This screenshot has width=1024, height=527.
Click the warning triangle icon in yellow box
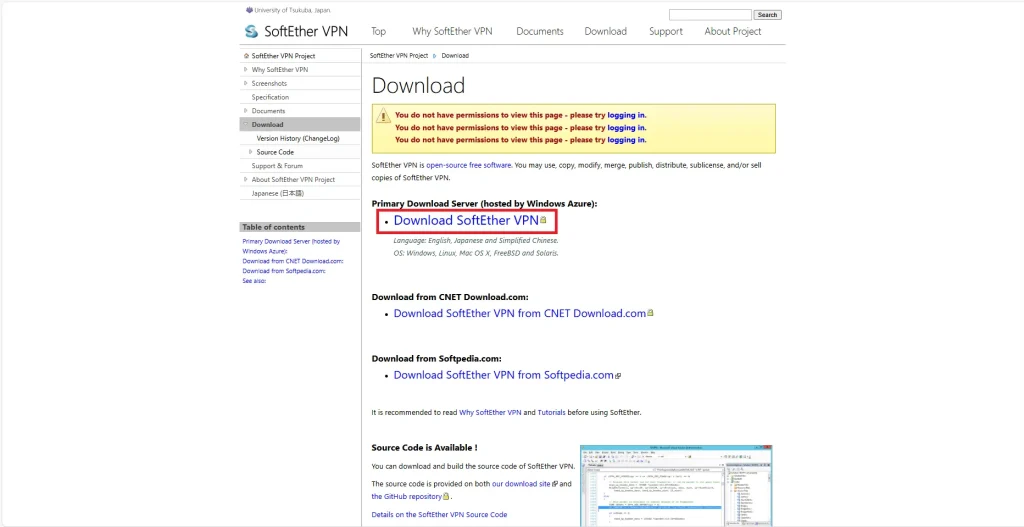tap(383, 116)
